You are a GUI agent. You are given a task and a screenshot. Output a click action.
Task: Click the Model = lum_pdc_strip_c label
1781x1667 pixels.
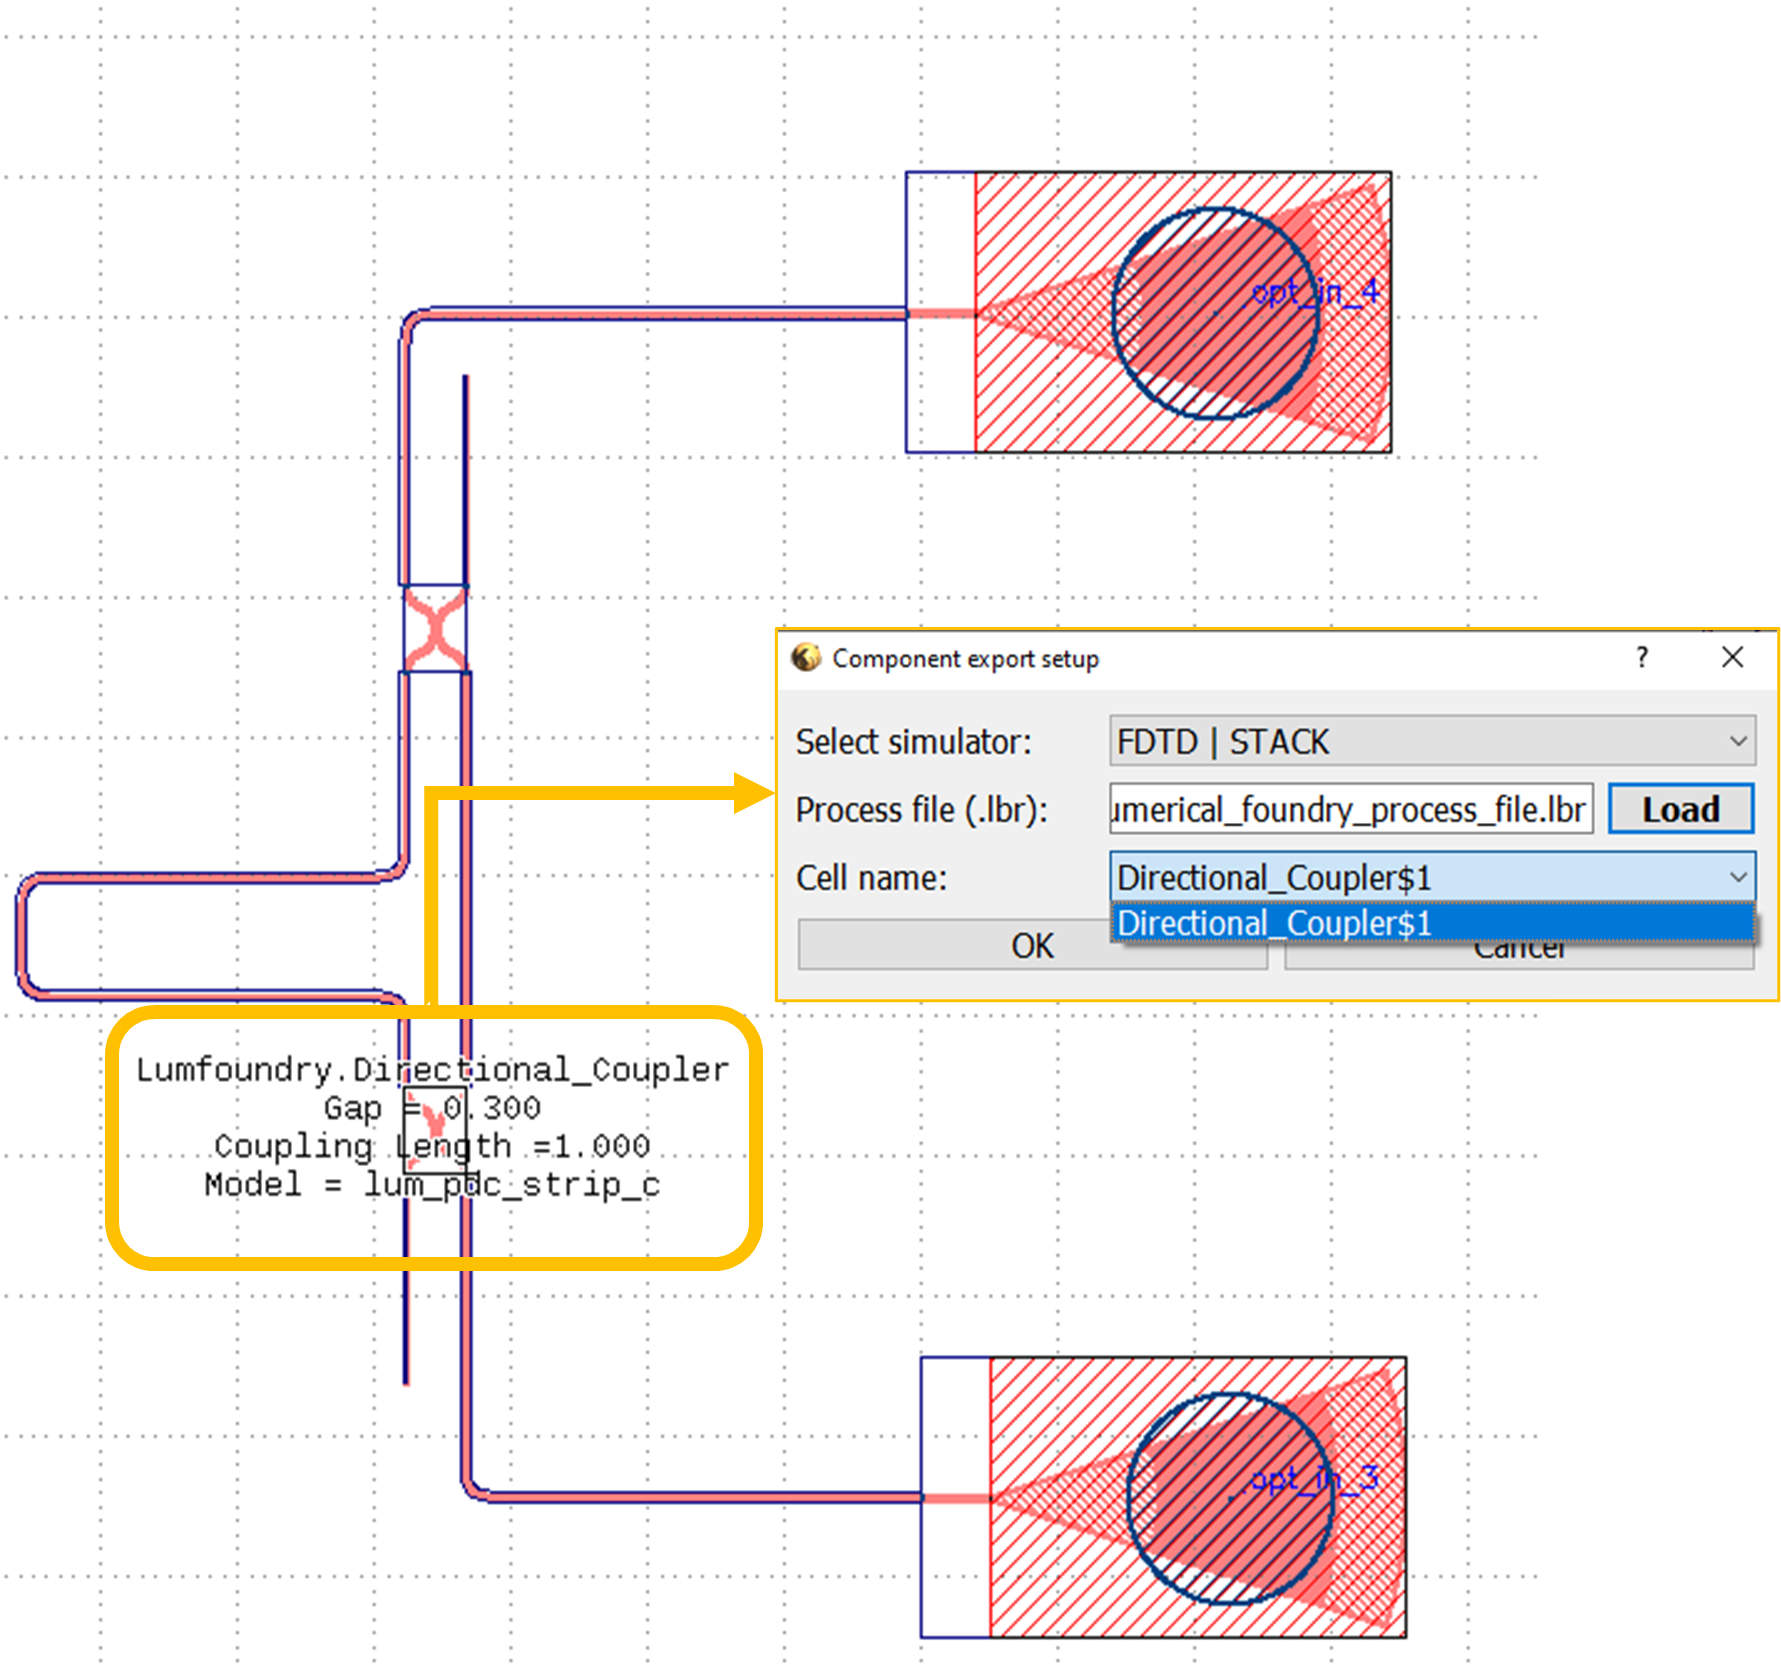click(x=432, y=1185)
